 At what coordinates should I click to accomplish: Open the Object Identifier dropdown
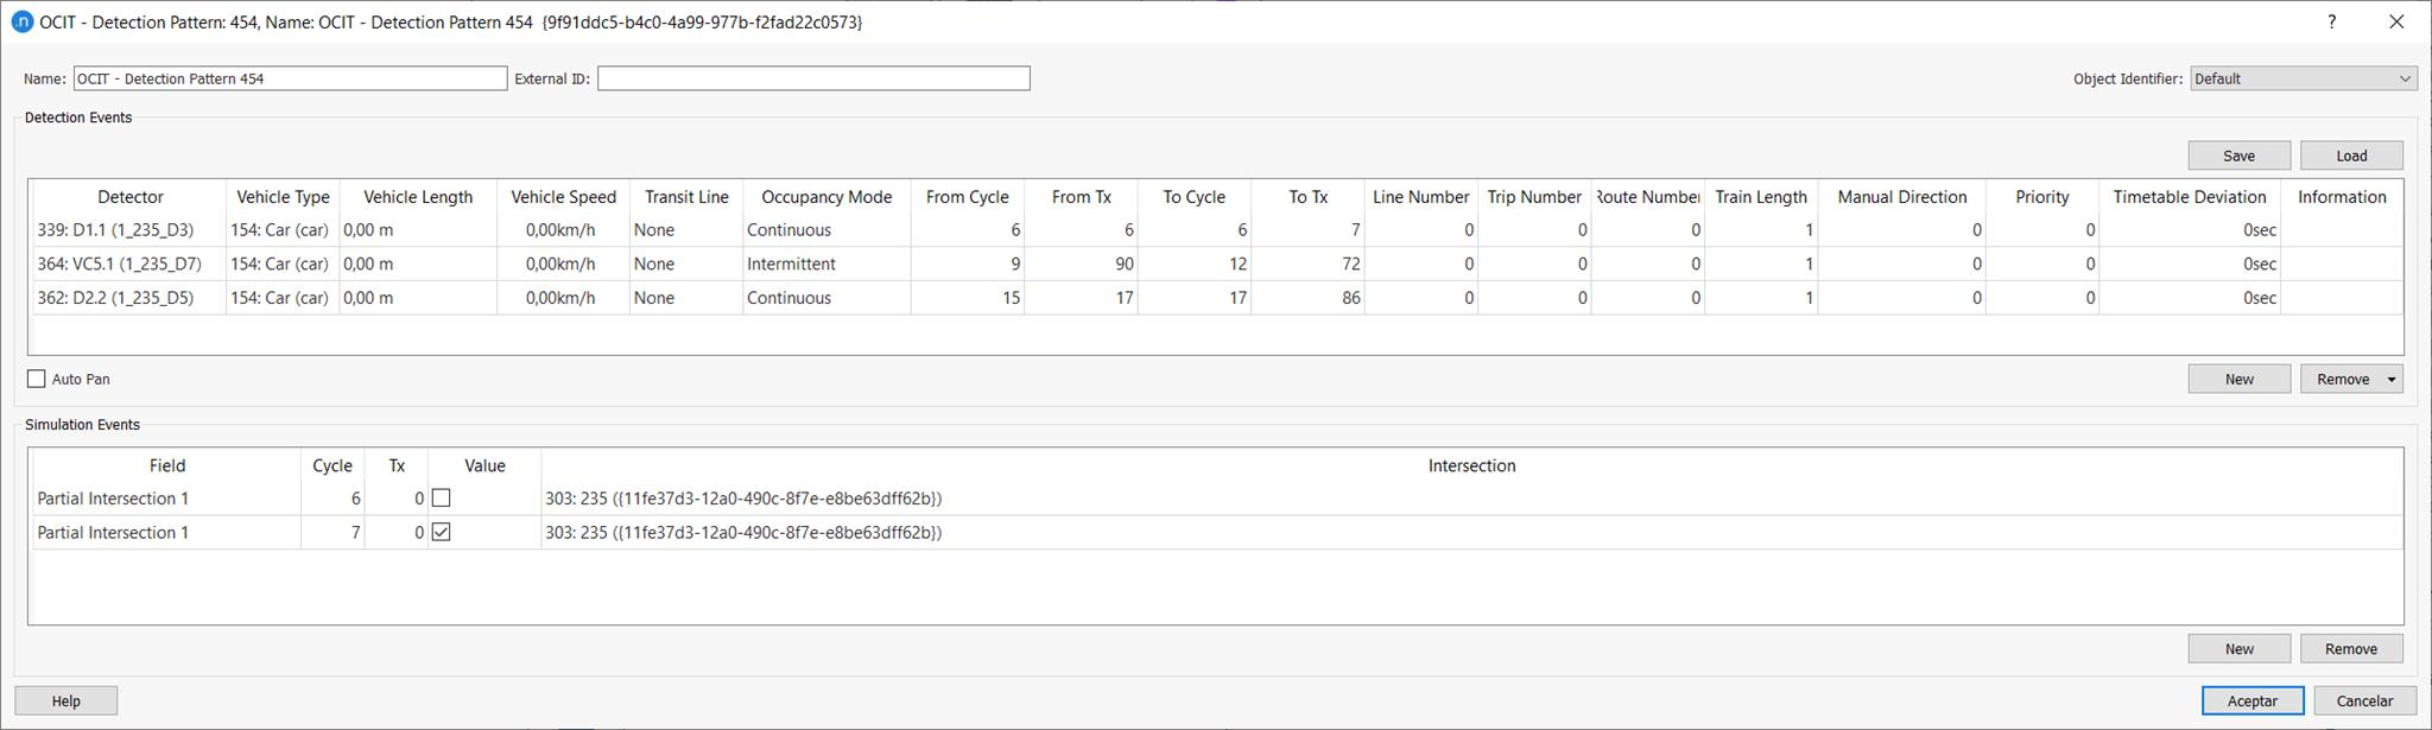pos(2303,78)
